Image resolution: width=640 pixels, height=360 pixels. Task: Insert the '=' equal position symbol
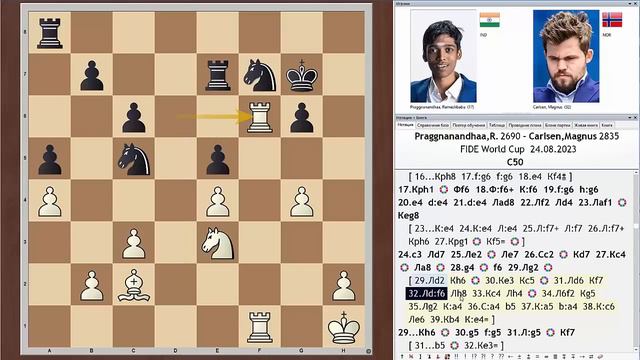tap(537, 356)
